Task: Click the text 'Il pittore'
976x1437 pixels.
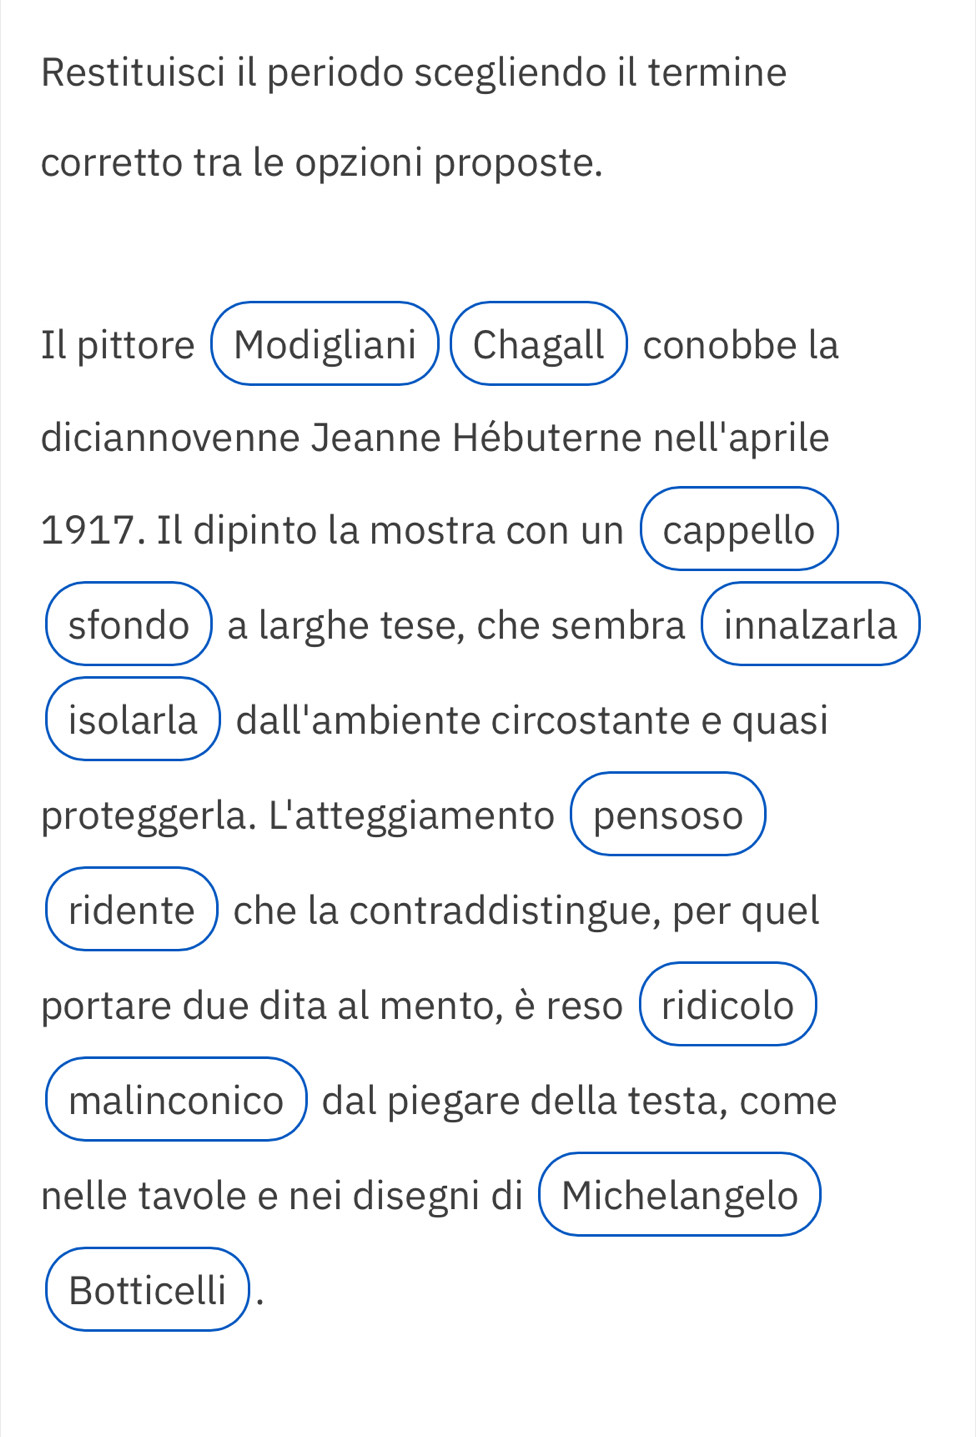Action: [118, 345]
